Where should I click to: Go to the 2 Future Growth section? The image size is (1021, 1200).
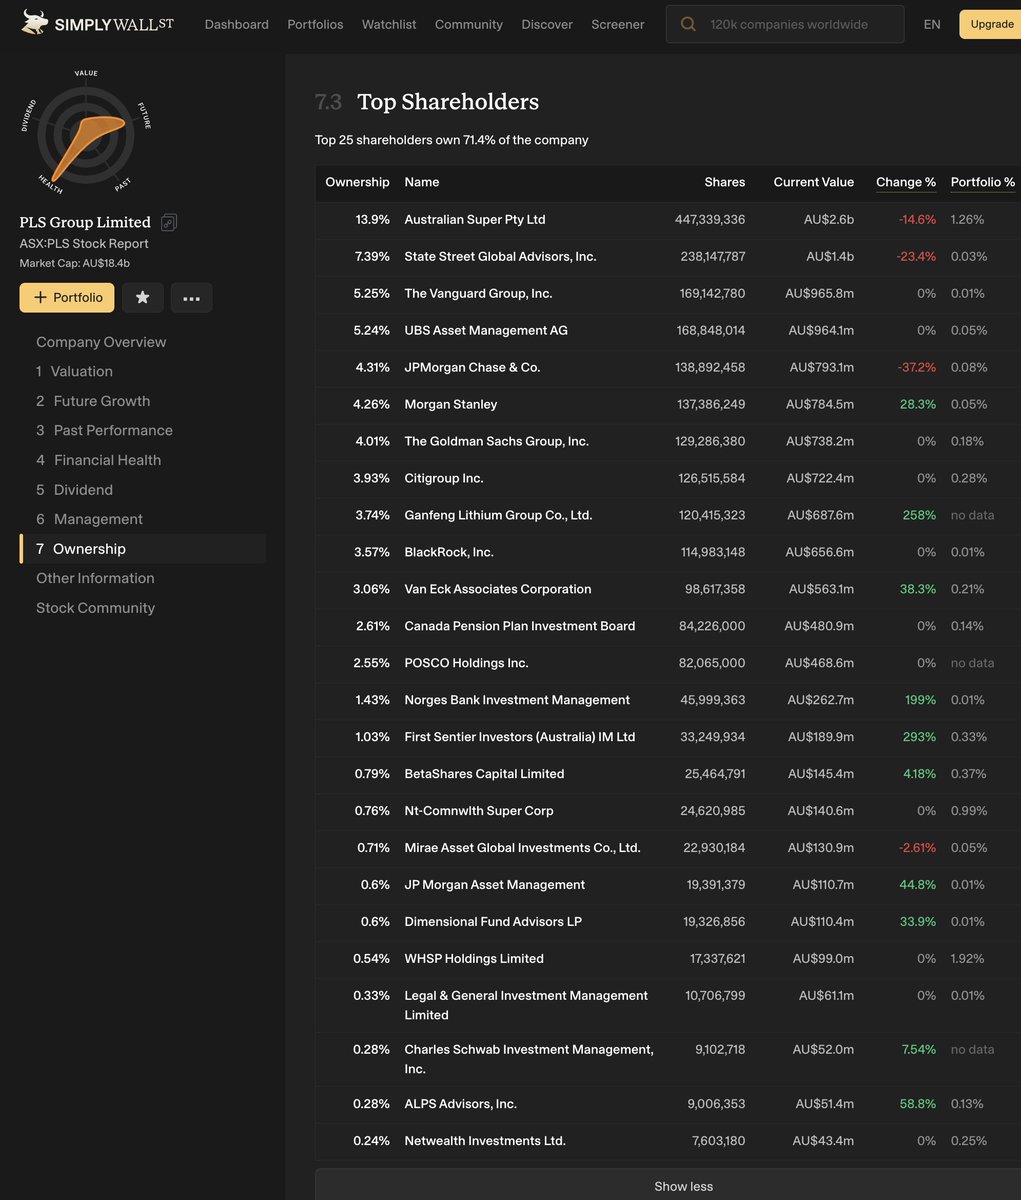click(93, 401)
